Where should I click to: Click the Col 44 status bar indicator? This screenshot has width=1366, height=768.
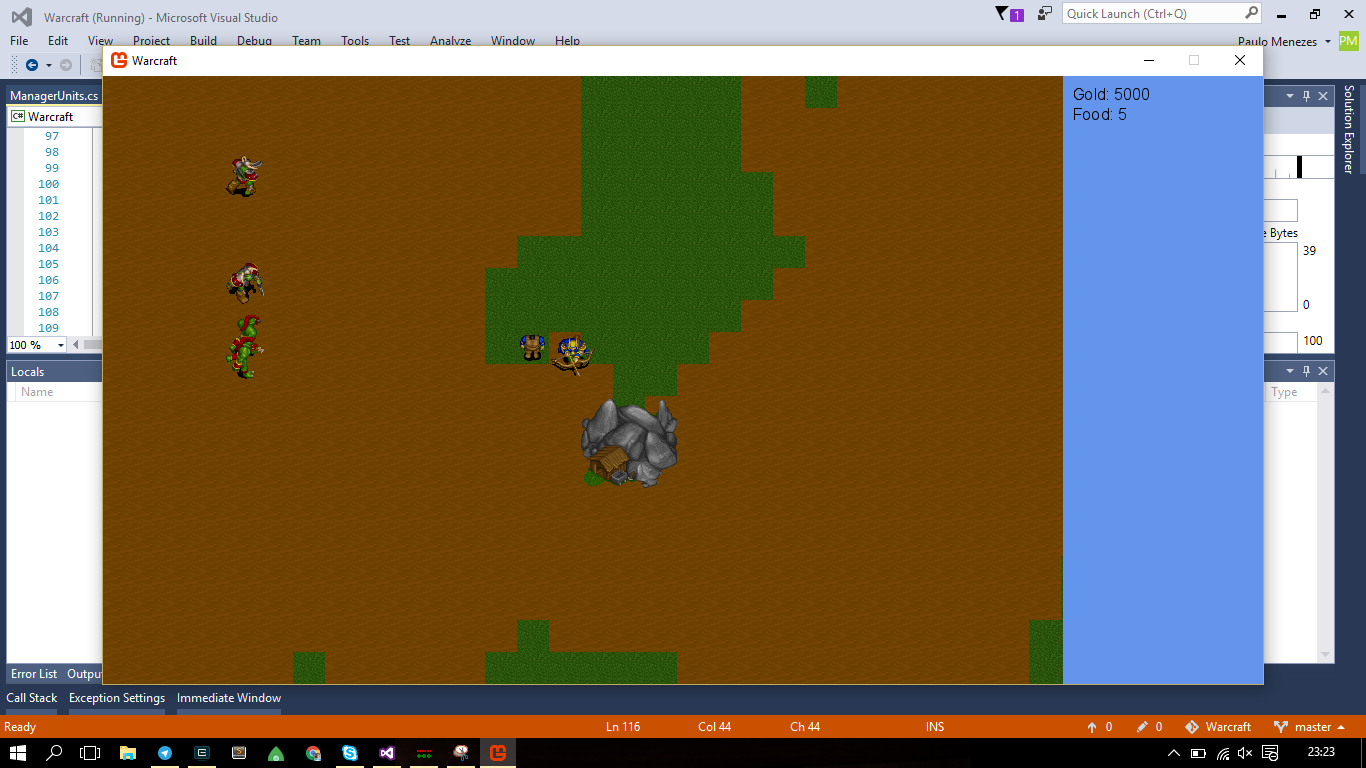tap(714, 727)
